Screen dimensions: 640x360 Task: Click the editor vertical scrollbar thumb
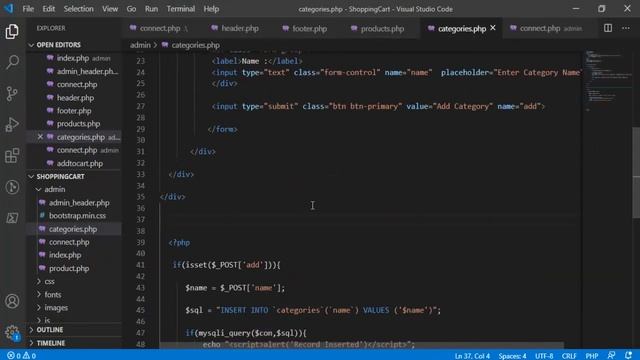(636, 173)
